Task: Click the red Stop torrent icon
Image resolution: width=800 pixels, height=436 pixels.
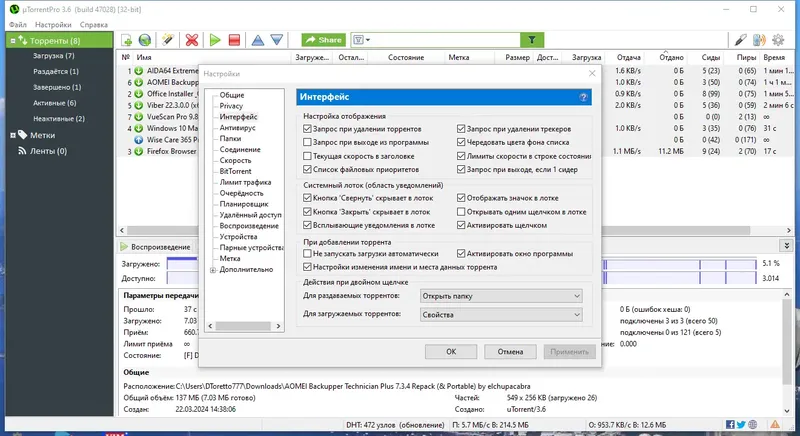Action: (x=234, y=40)
